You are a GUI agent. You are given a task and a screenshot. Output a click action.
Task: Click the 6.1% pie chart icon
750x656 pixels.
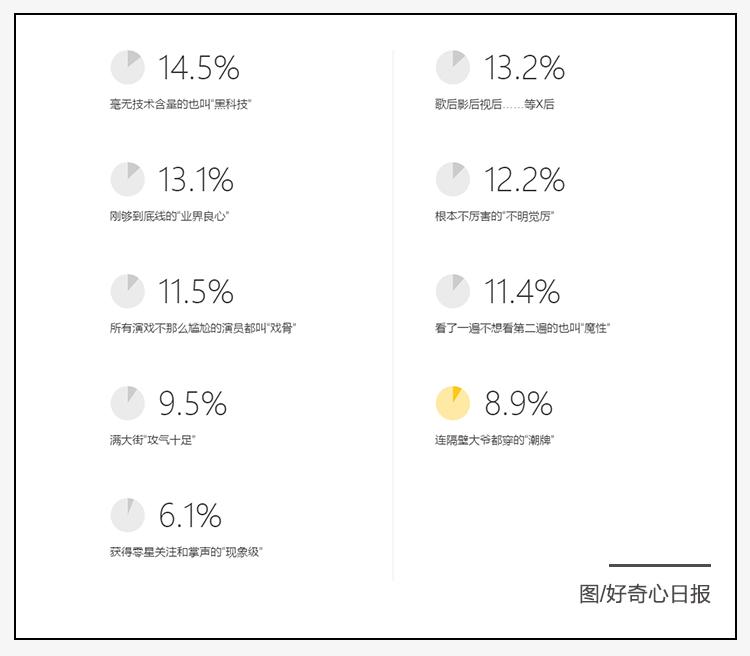[128, 515]
